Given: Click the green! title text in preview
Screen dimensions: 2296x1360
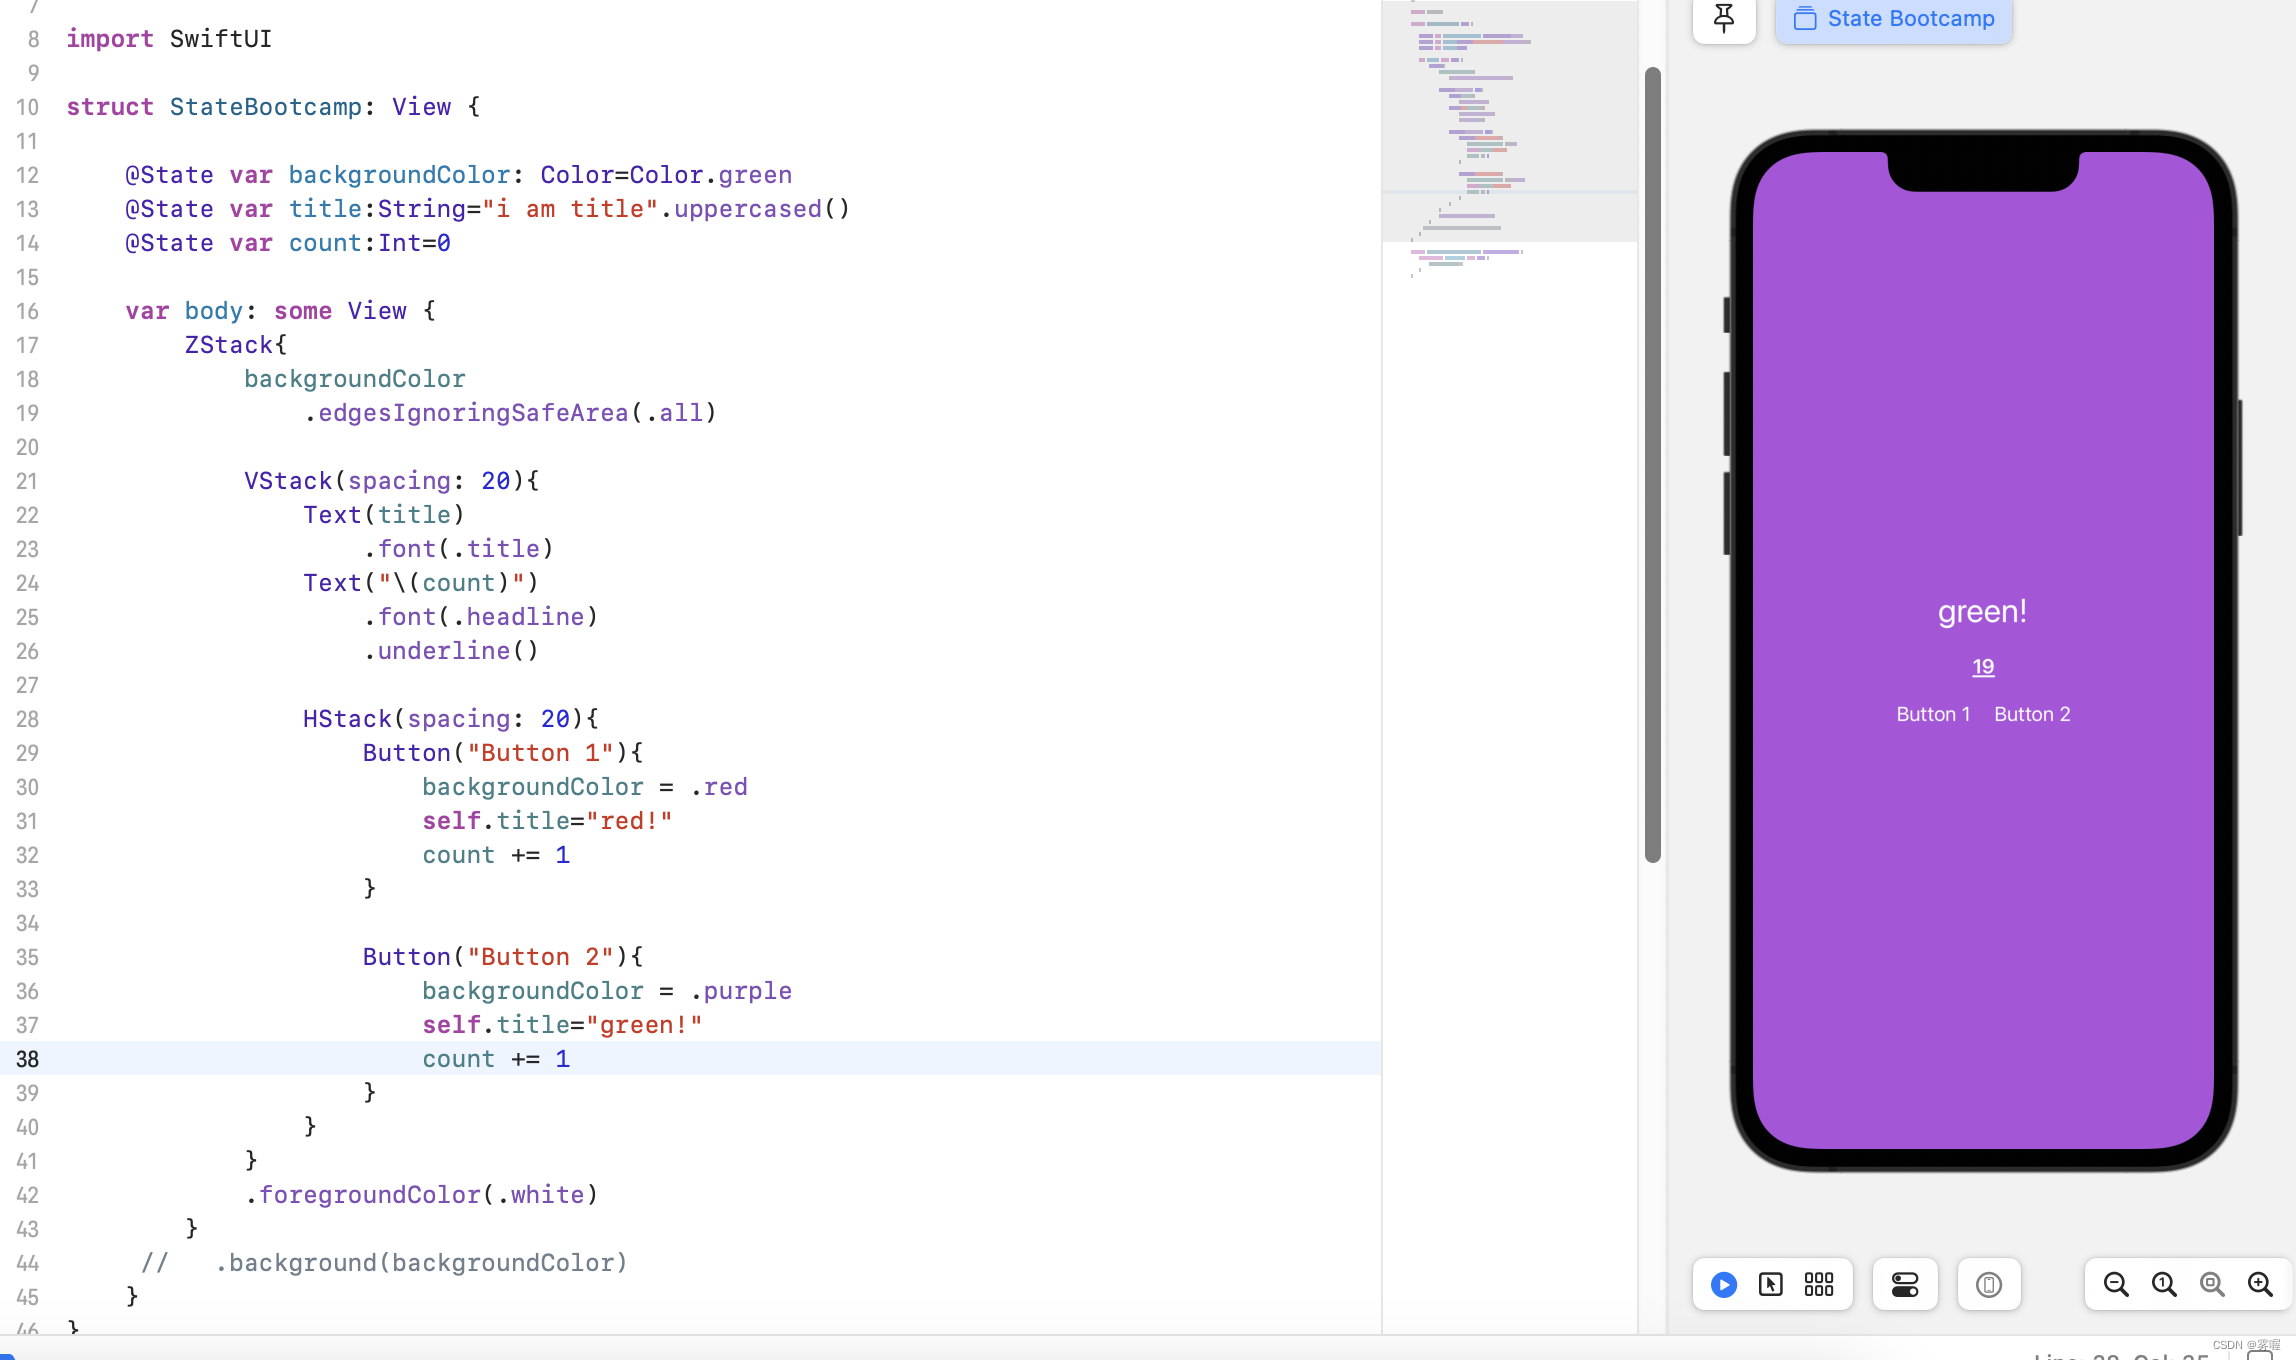Looking at the screenshot, I should coord(1982,611).
